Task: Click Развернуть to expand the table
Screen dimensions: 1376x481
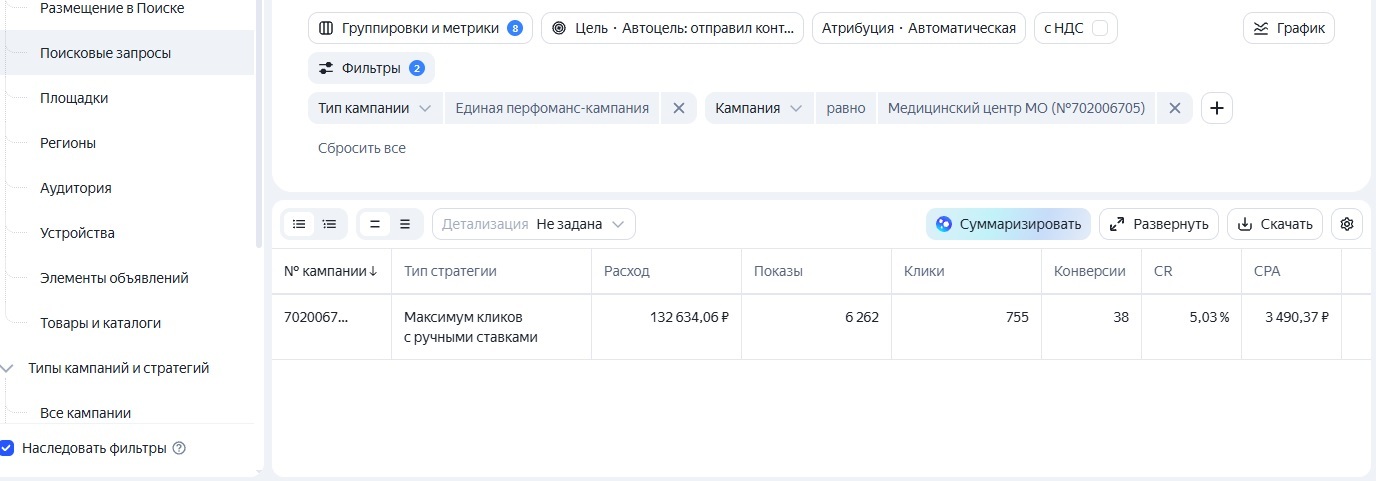Action: (1159, 224)
